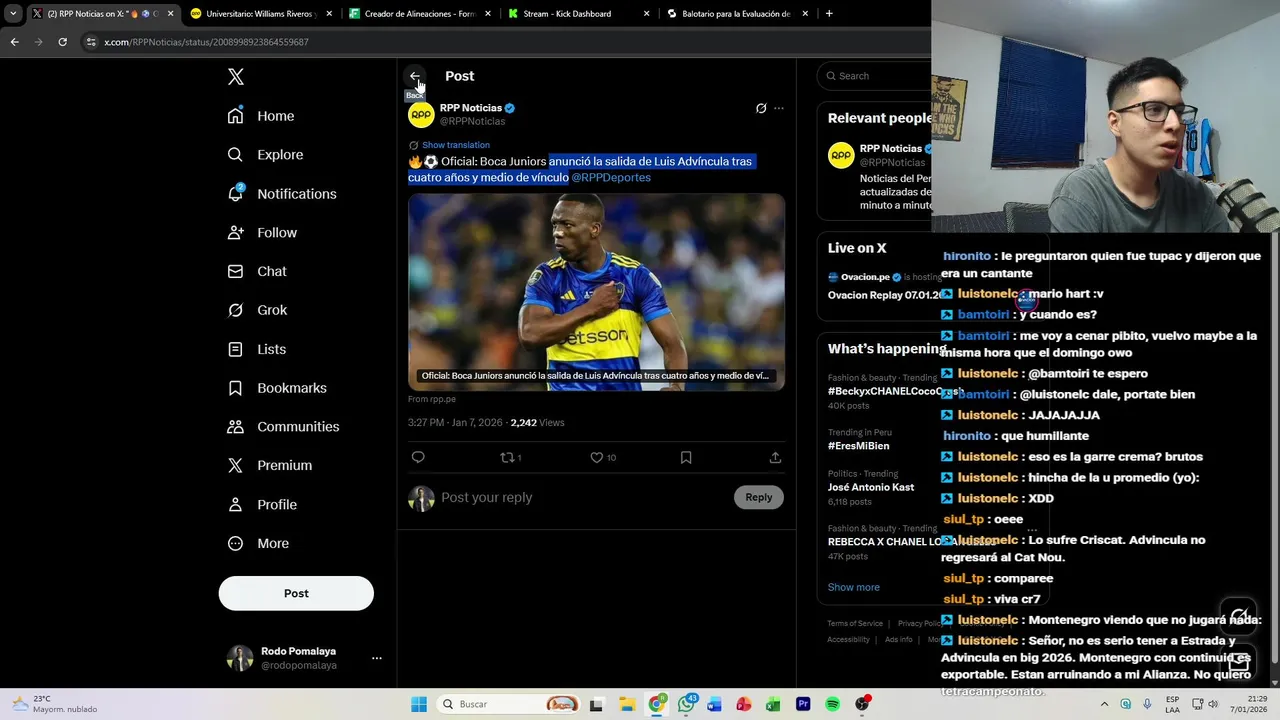Go to Home in the sidebar
The image size is (1280, 720).
pyautogui.click(x=261, y=116)
